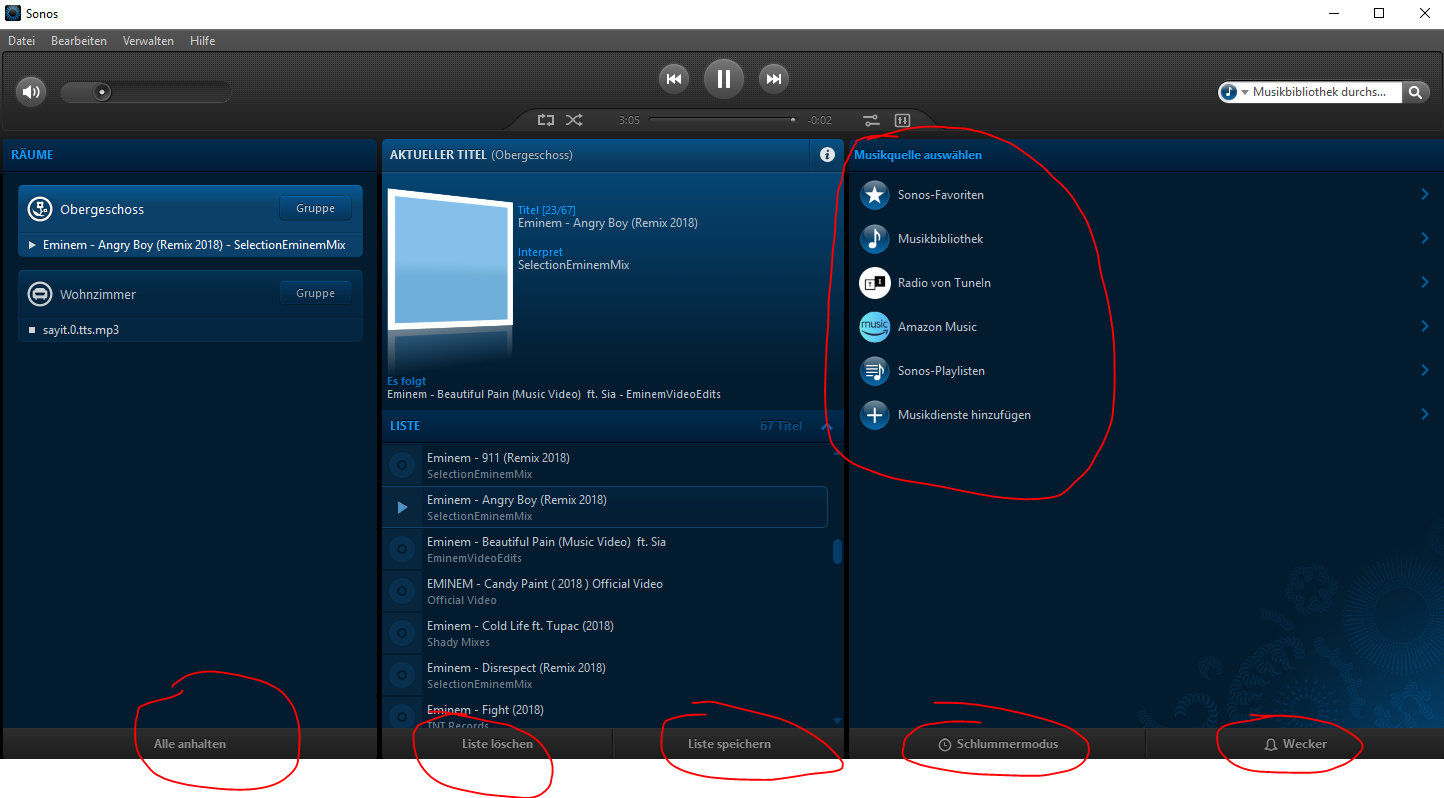The height and width of the screenshot is (798, 1444).
Task: Expand Amazon Music with its right chevron
Action: [1425, 327]
